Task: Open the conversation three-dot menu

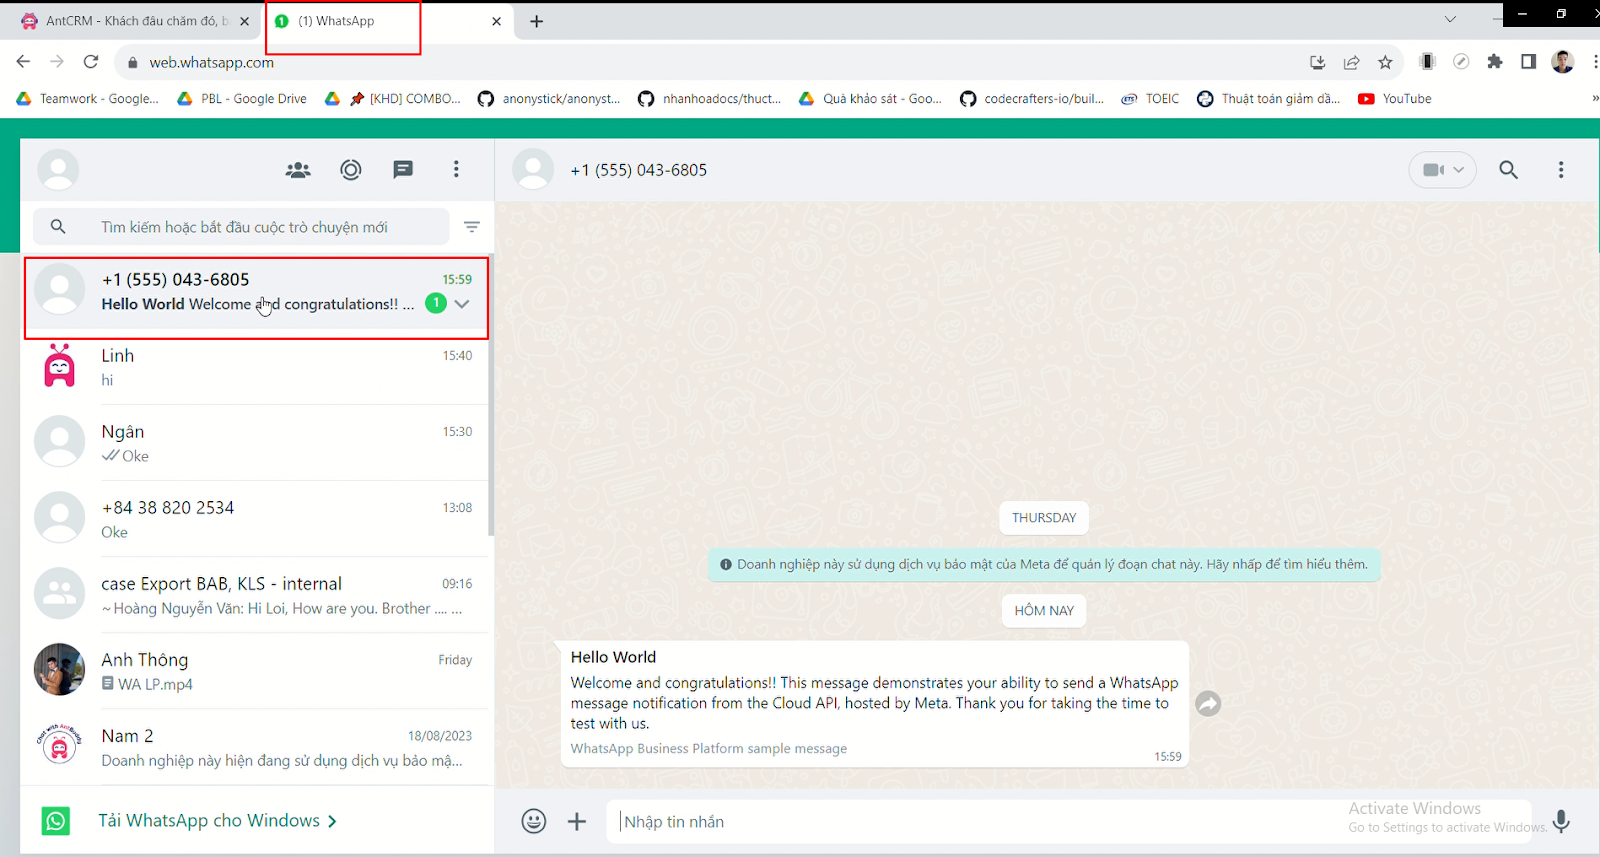Action: 1560,170
